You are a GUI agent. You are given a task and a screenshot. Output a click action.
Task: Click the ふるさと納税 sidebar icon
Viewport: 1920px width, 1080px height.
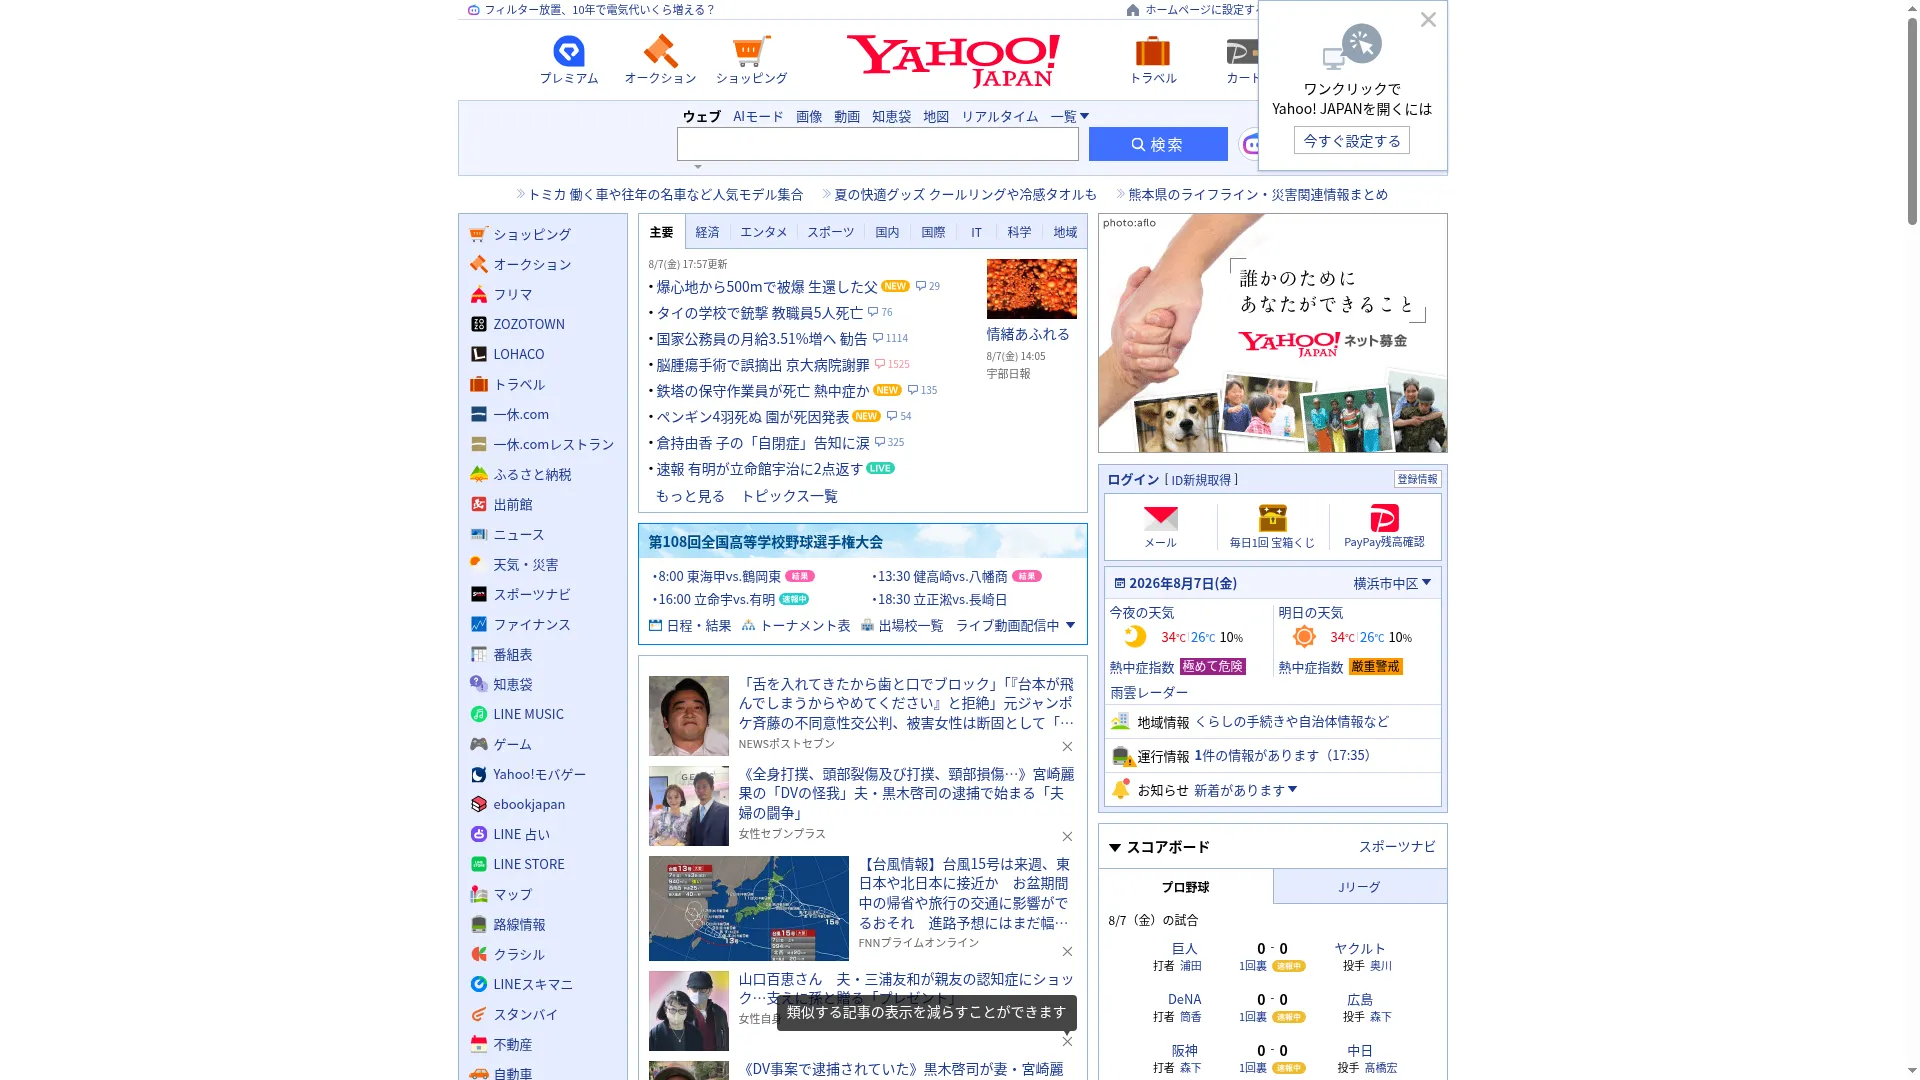pyautogui.click(x=479, y=474)
